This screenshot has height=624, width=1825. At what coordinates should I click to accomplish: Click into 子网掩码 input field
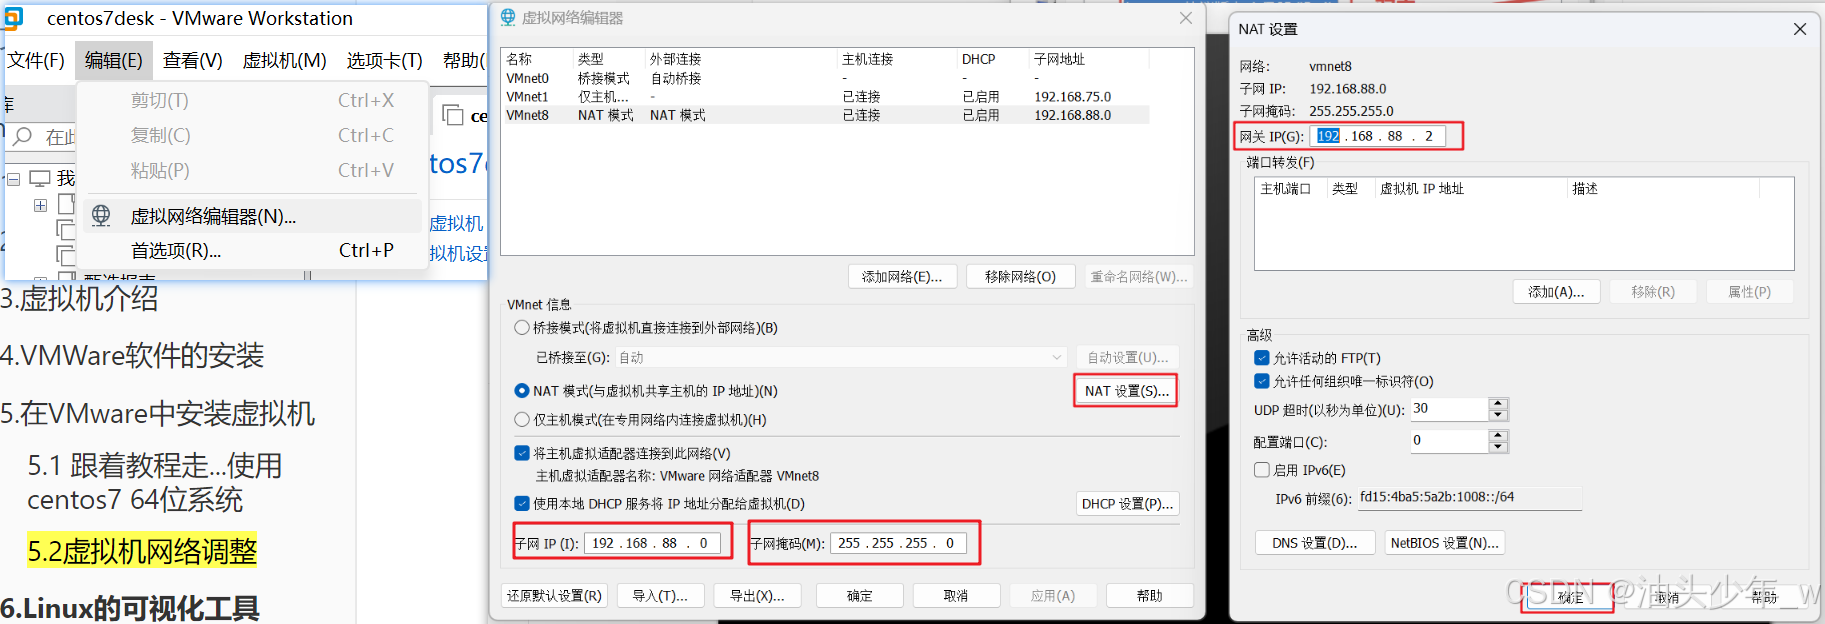pos(899,543)
